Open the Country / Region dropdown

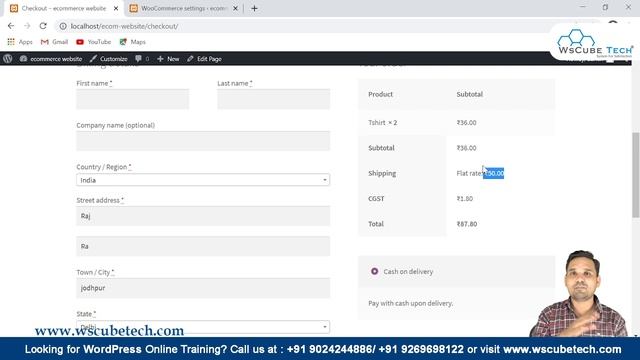(203, 180)
